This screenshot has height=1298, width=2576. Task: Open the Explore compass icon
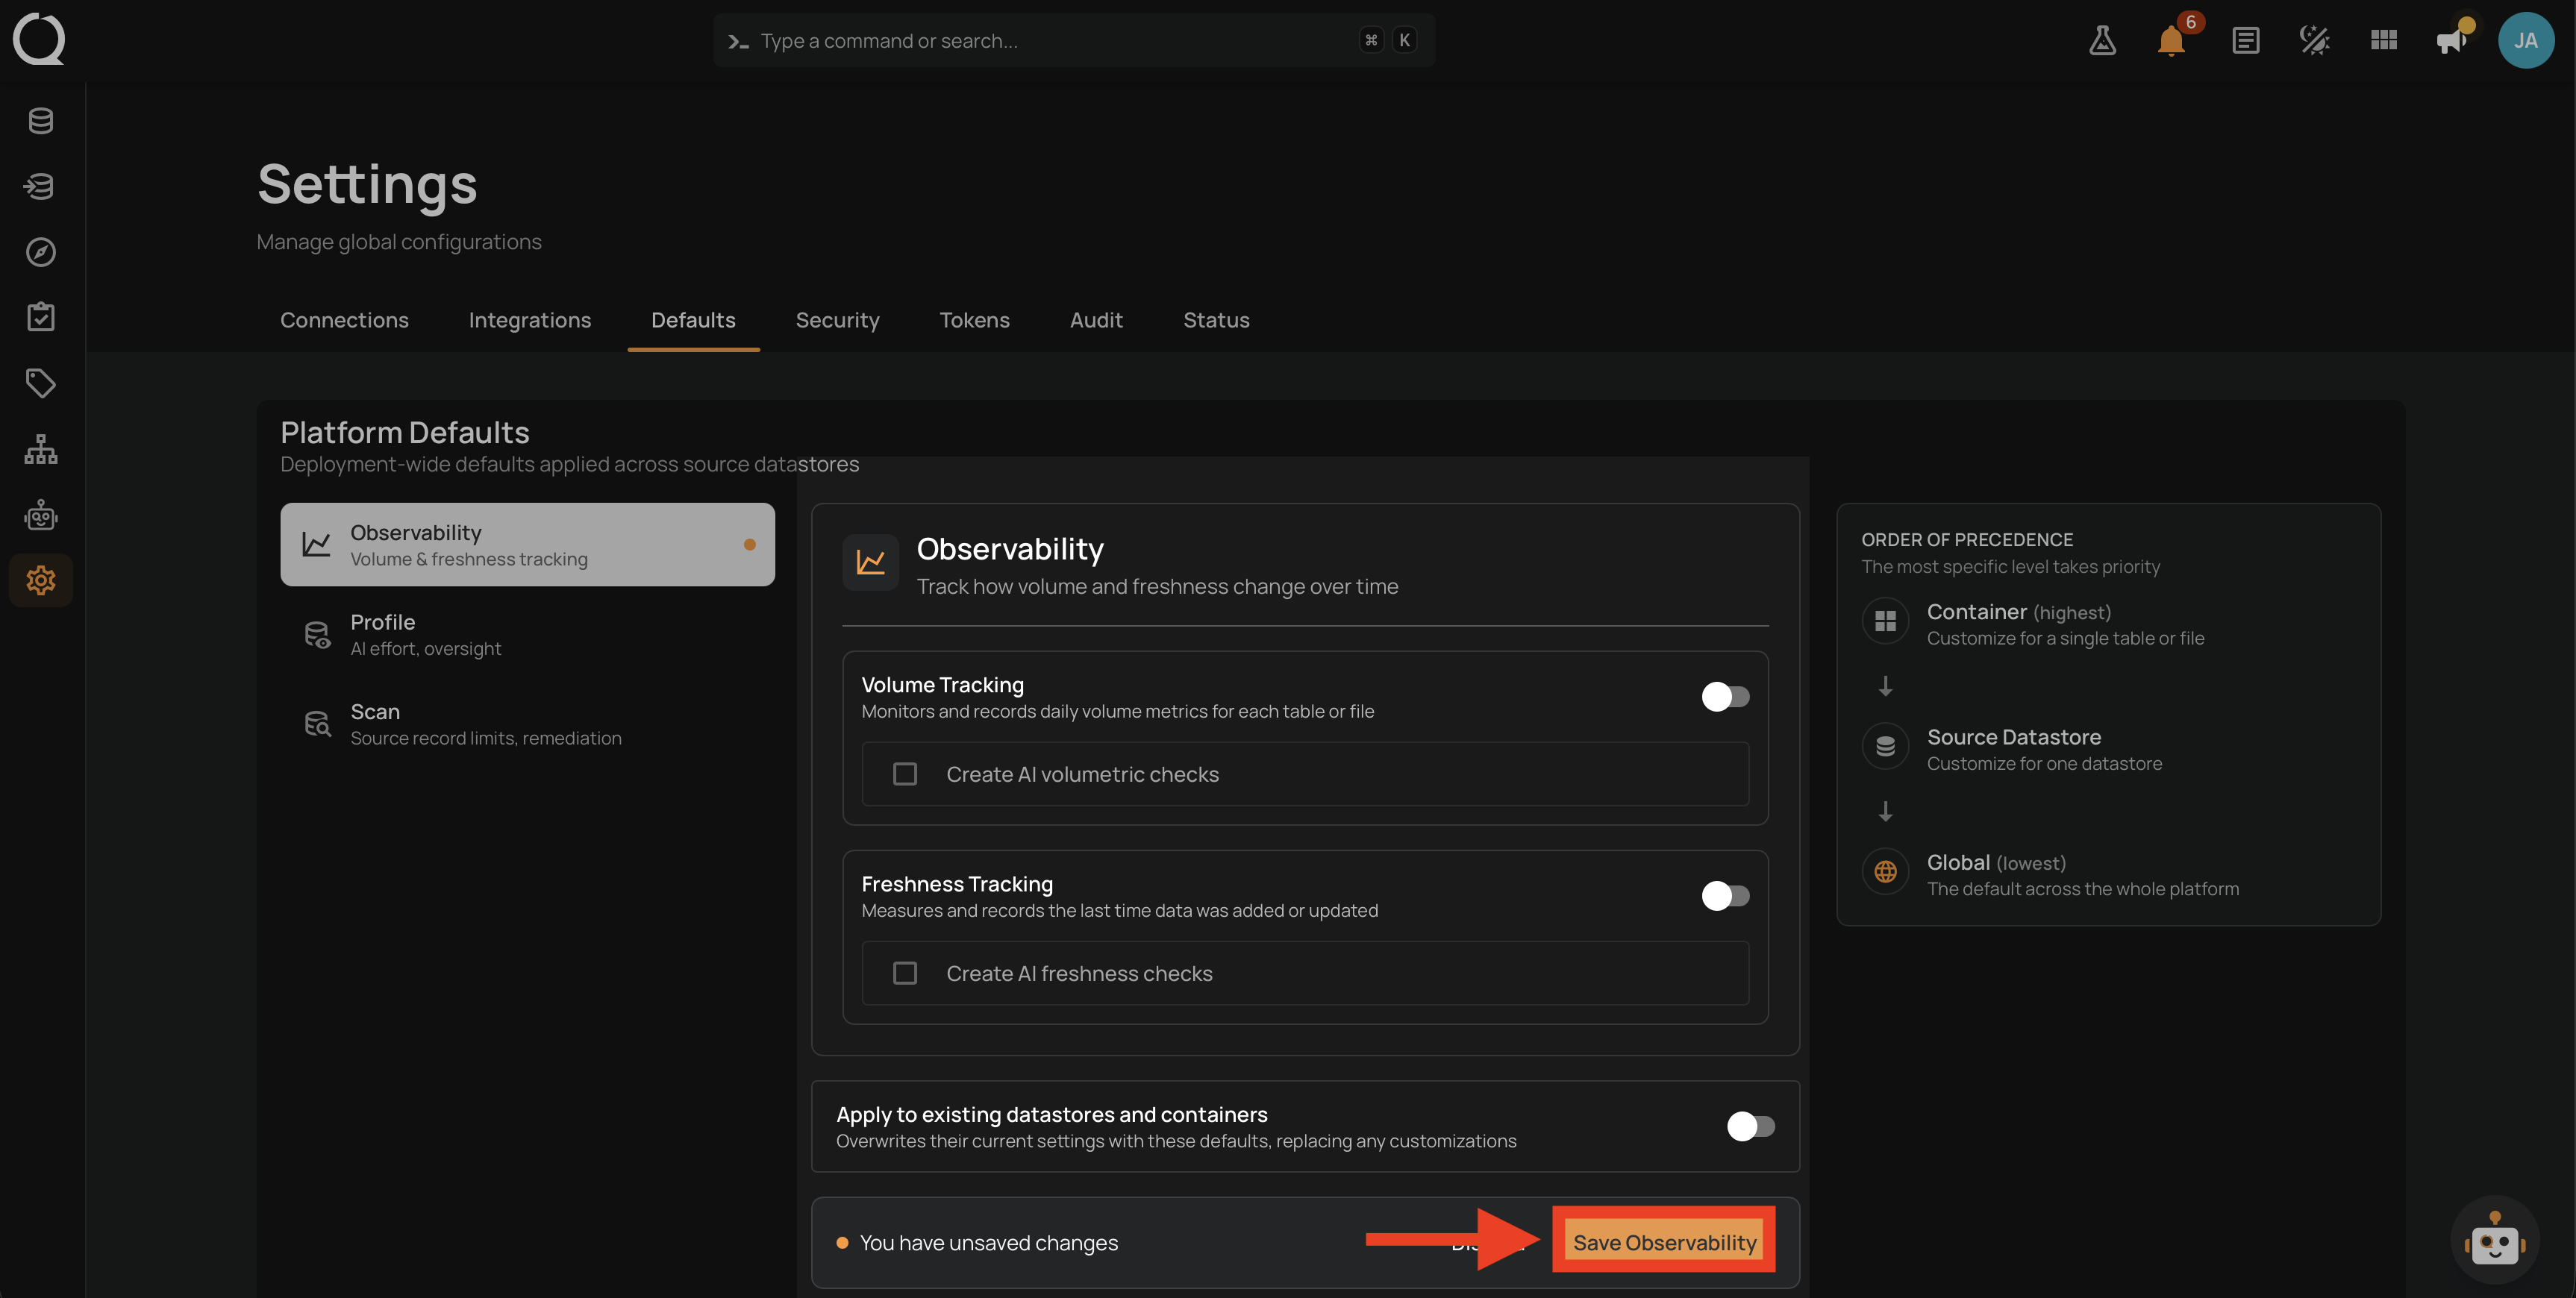click(41, 252)
